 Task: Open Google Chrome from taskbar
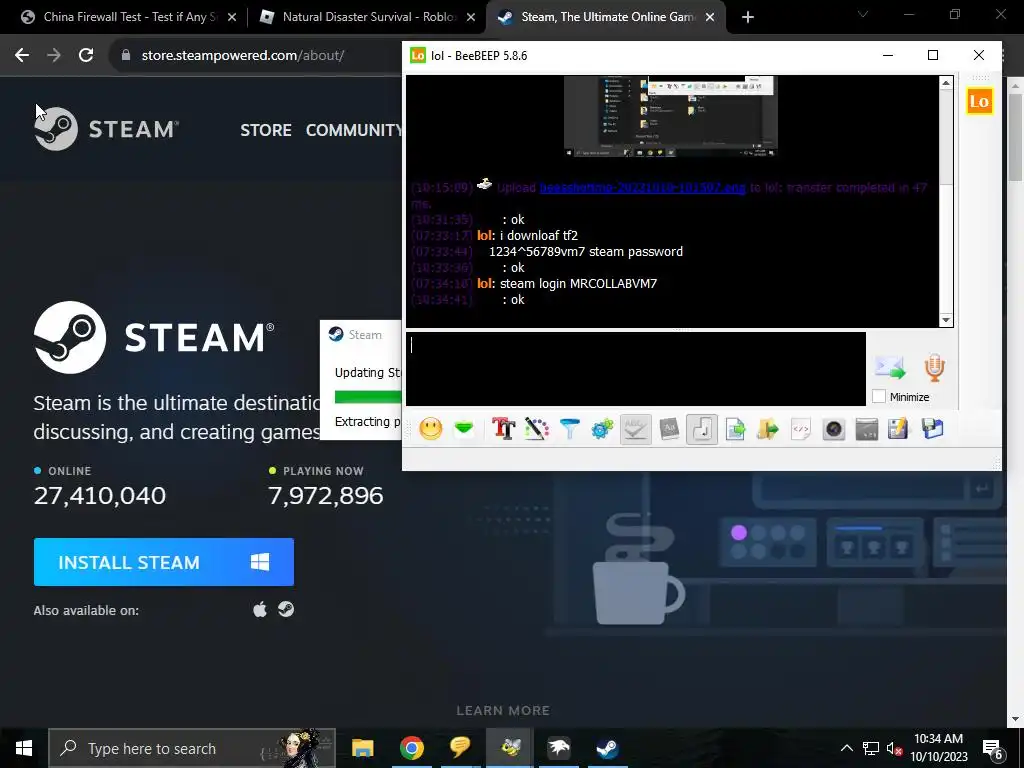411,748
